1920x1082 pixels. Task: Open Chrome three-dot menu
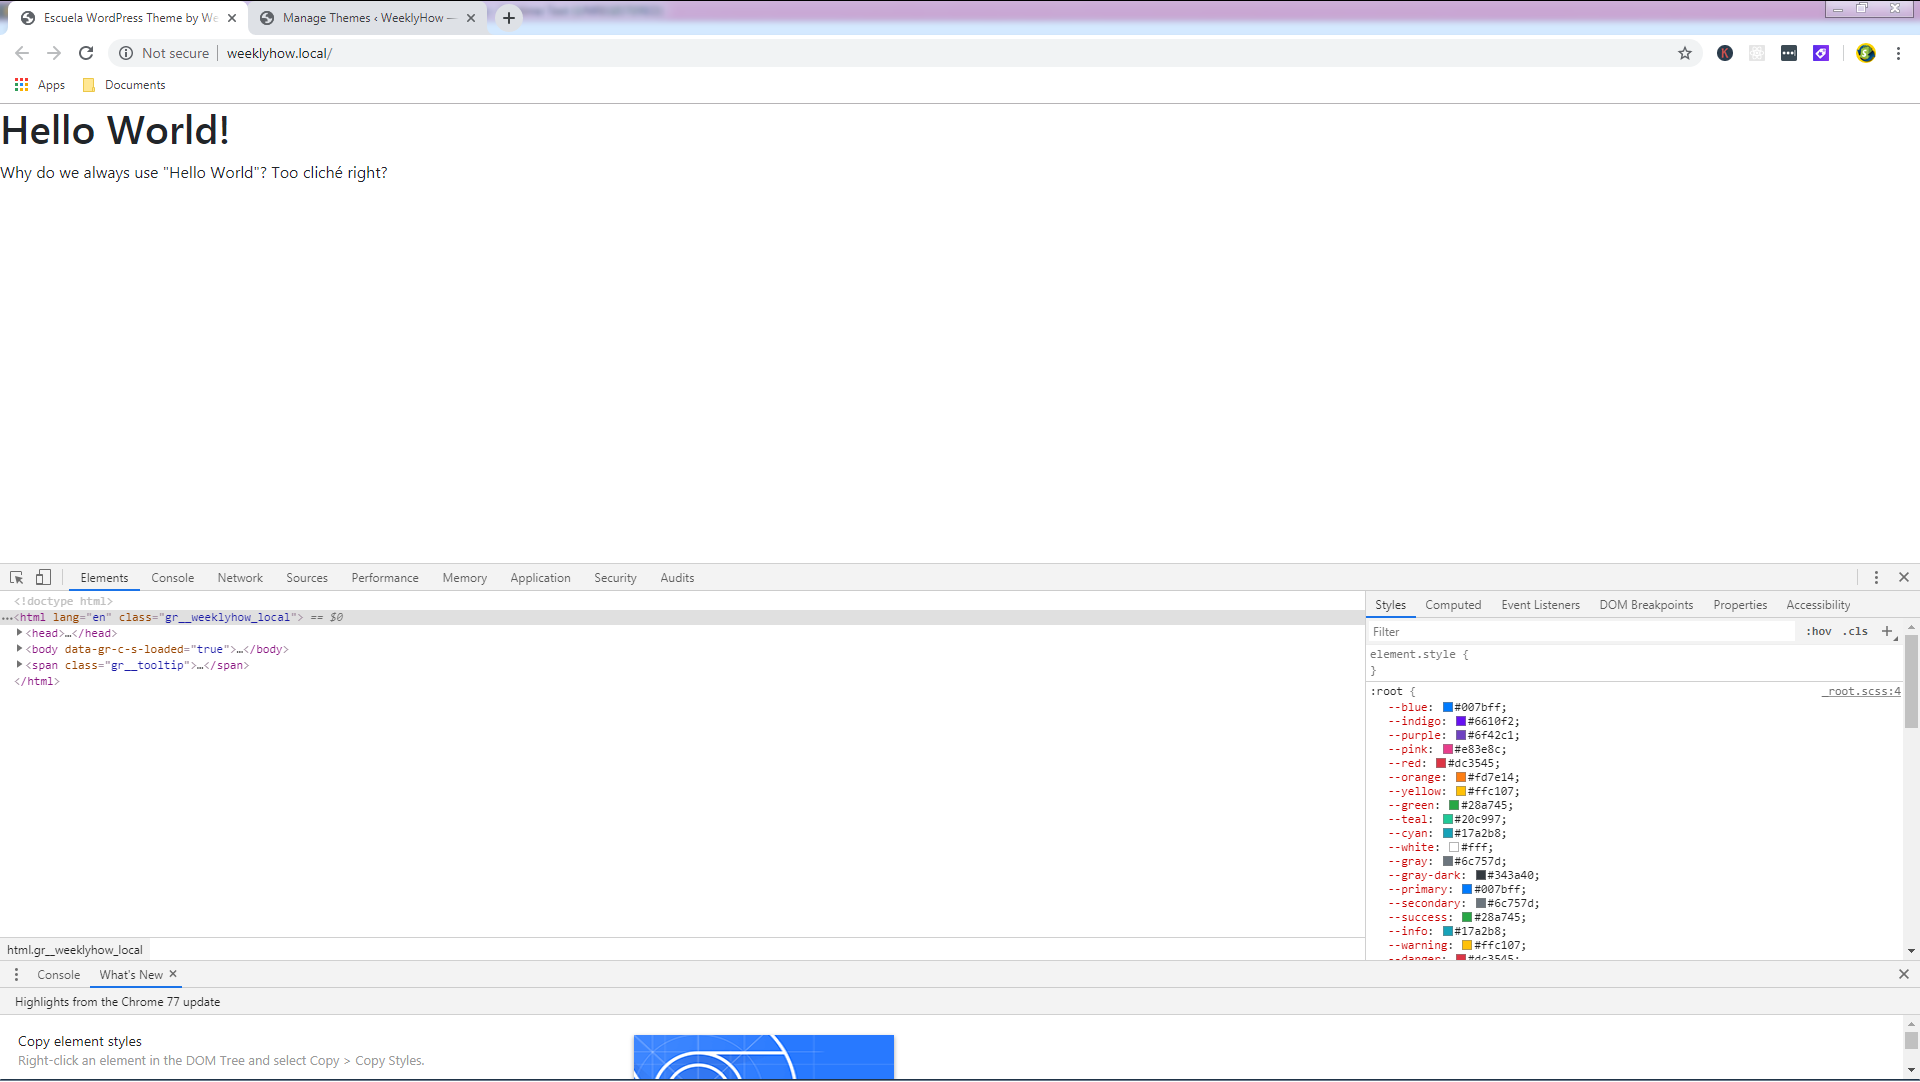[x=1898, y=53]
